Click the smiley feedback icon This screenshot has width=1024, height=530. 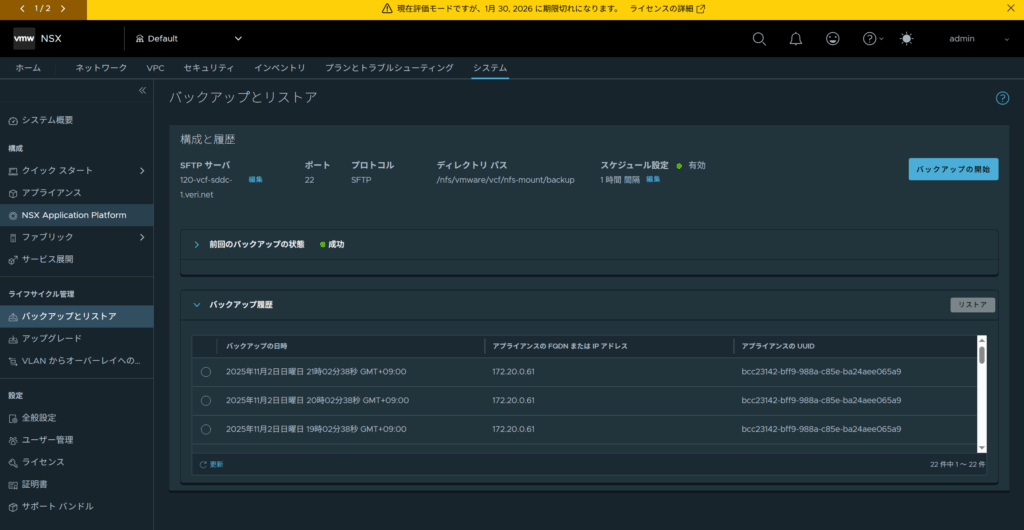[x=832, y=39]
